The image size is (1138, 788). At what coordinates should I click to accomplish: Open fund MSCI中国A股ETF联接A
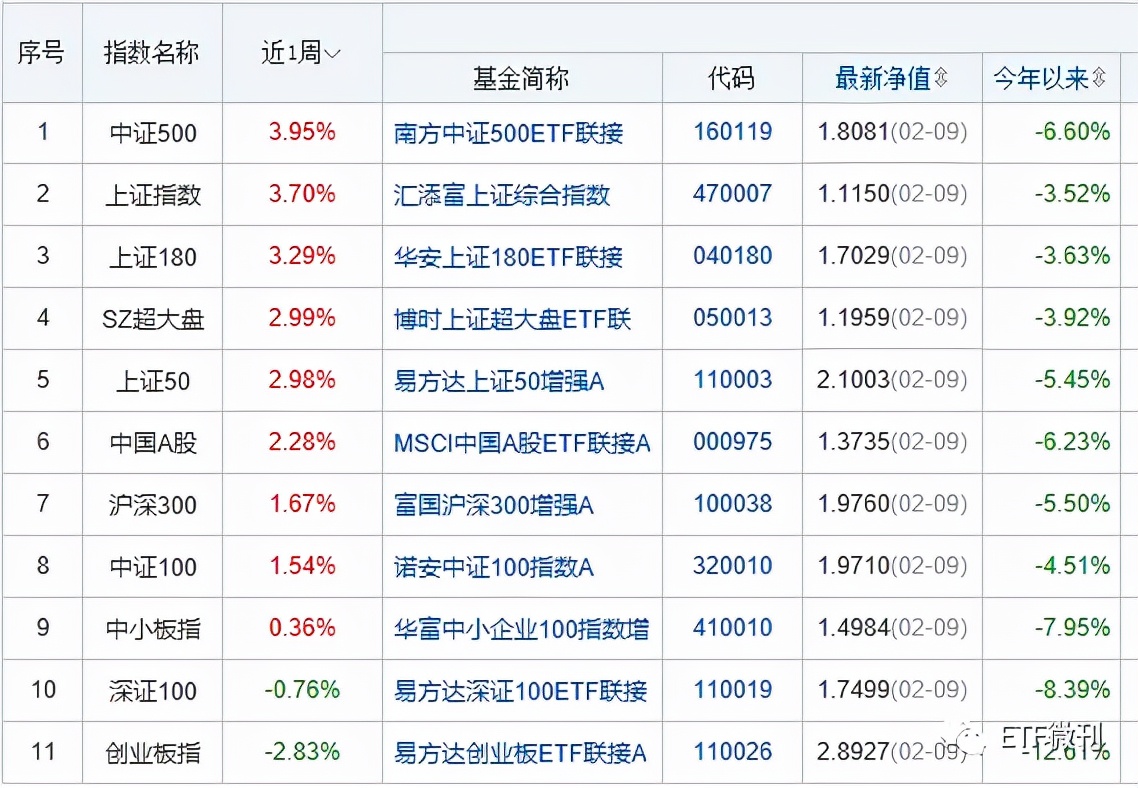[522, 443]
